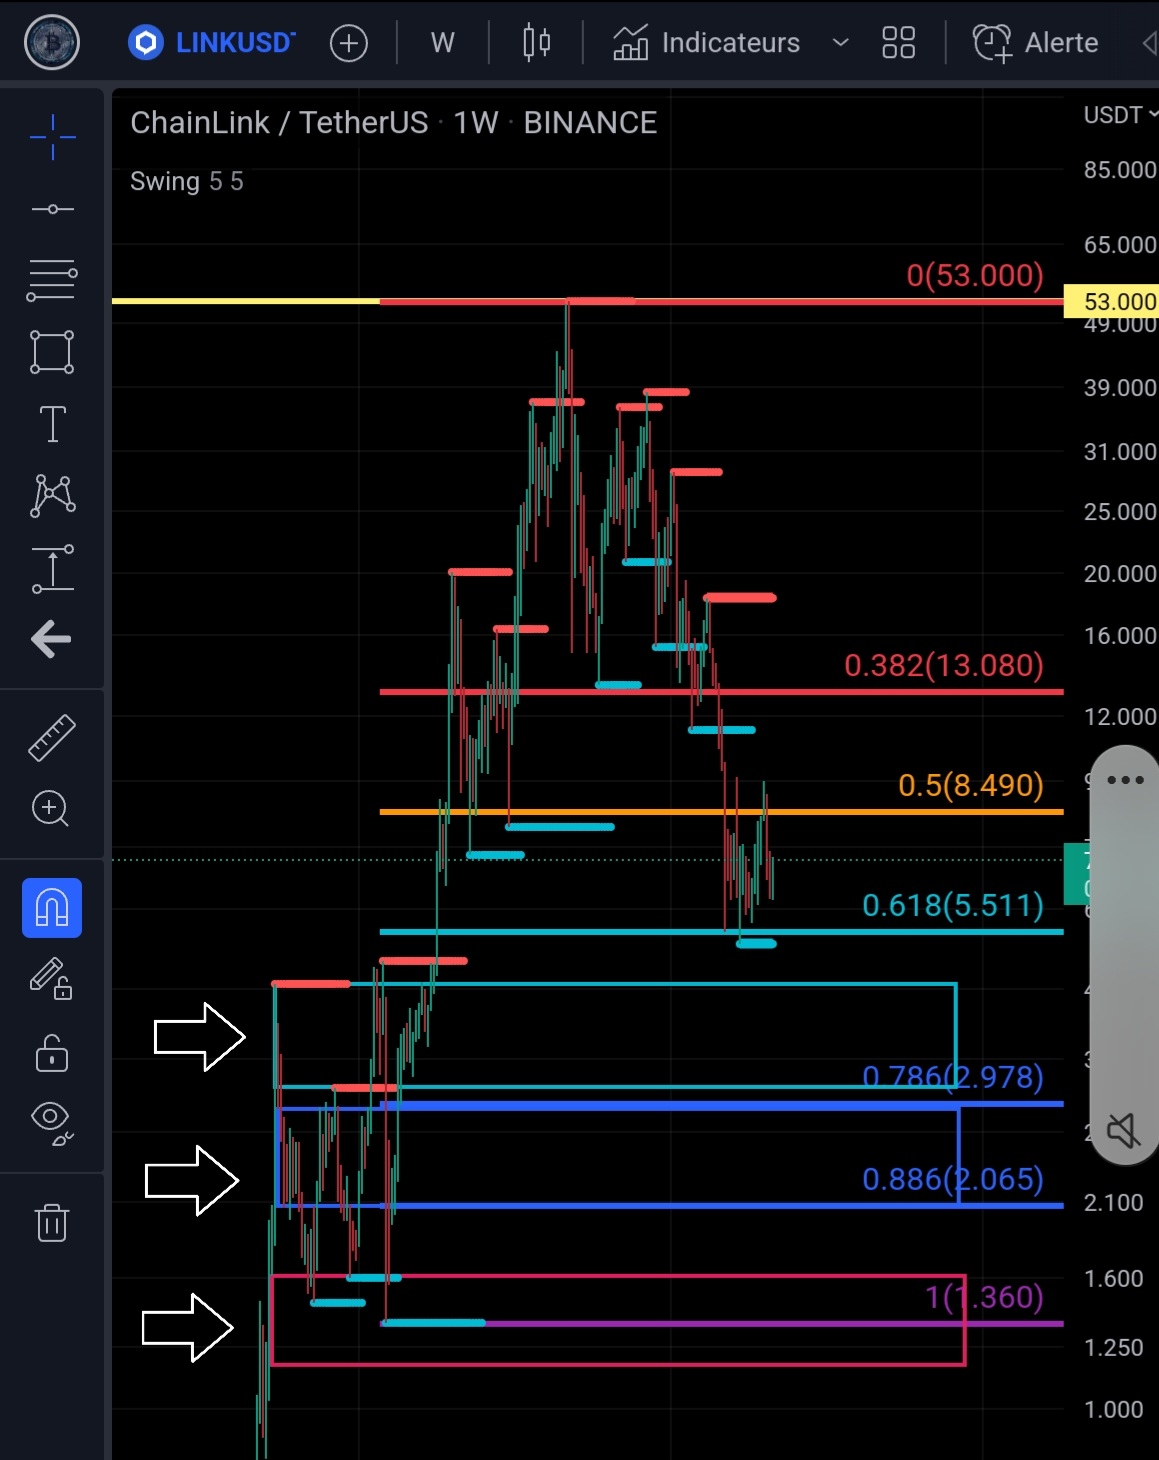The image size is (1159, 1460).
Task: Select the price range measure tool
Action: [x=52, y=568]
